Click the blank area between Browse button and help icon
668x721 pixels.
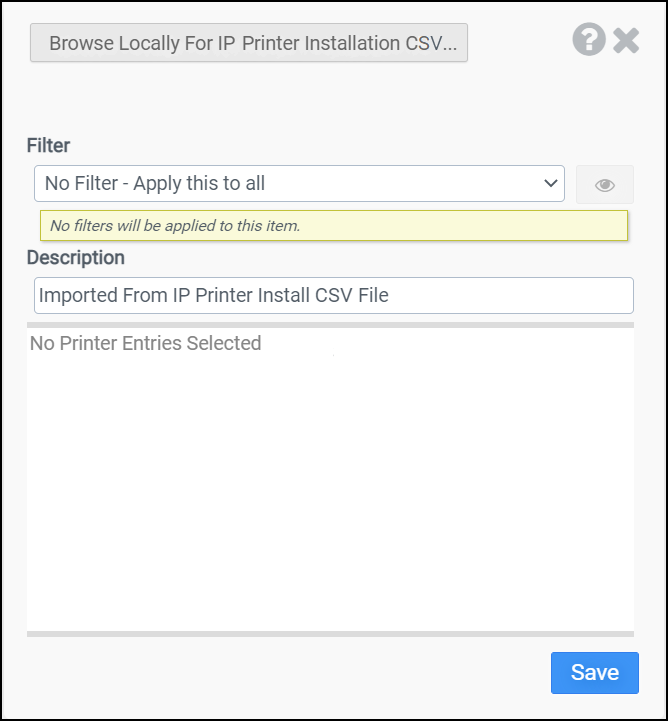click(519, 44)
